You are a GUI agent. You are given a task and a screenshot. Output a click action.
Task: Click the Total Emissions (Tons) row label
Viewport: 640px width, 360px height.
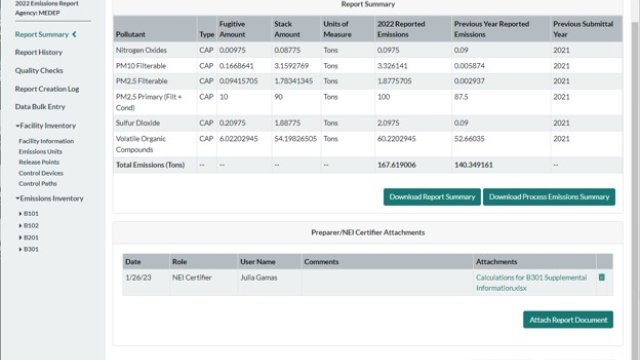point(150,165)
